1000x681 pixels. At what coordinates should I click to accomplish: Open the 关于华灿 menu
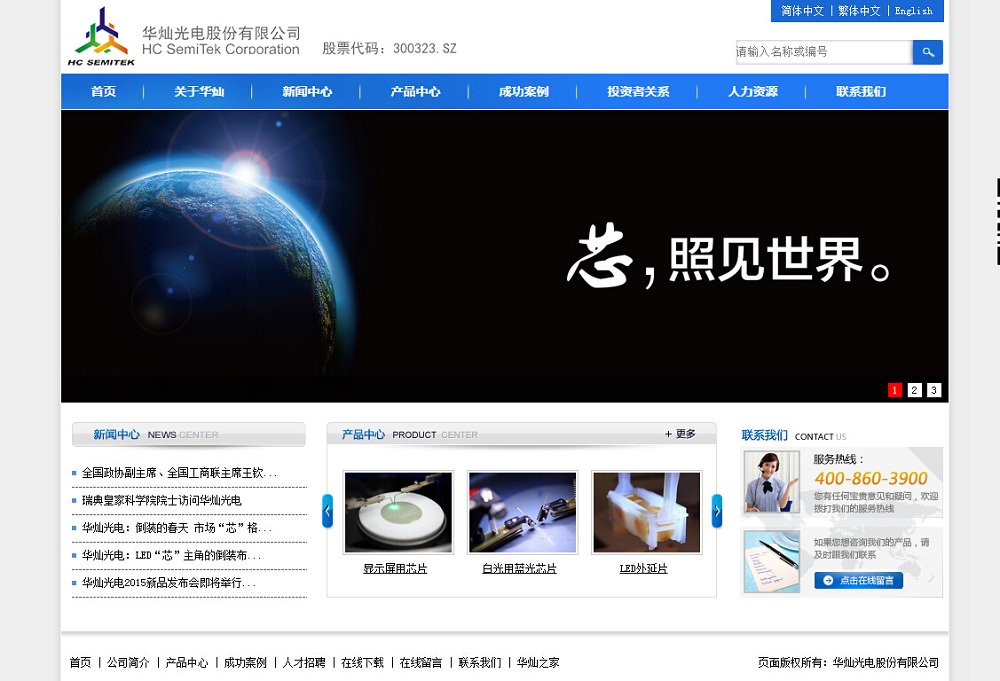[x=199, y=92]
